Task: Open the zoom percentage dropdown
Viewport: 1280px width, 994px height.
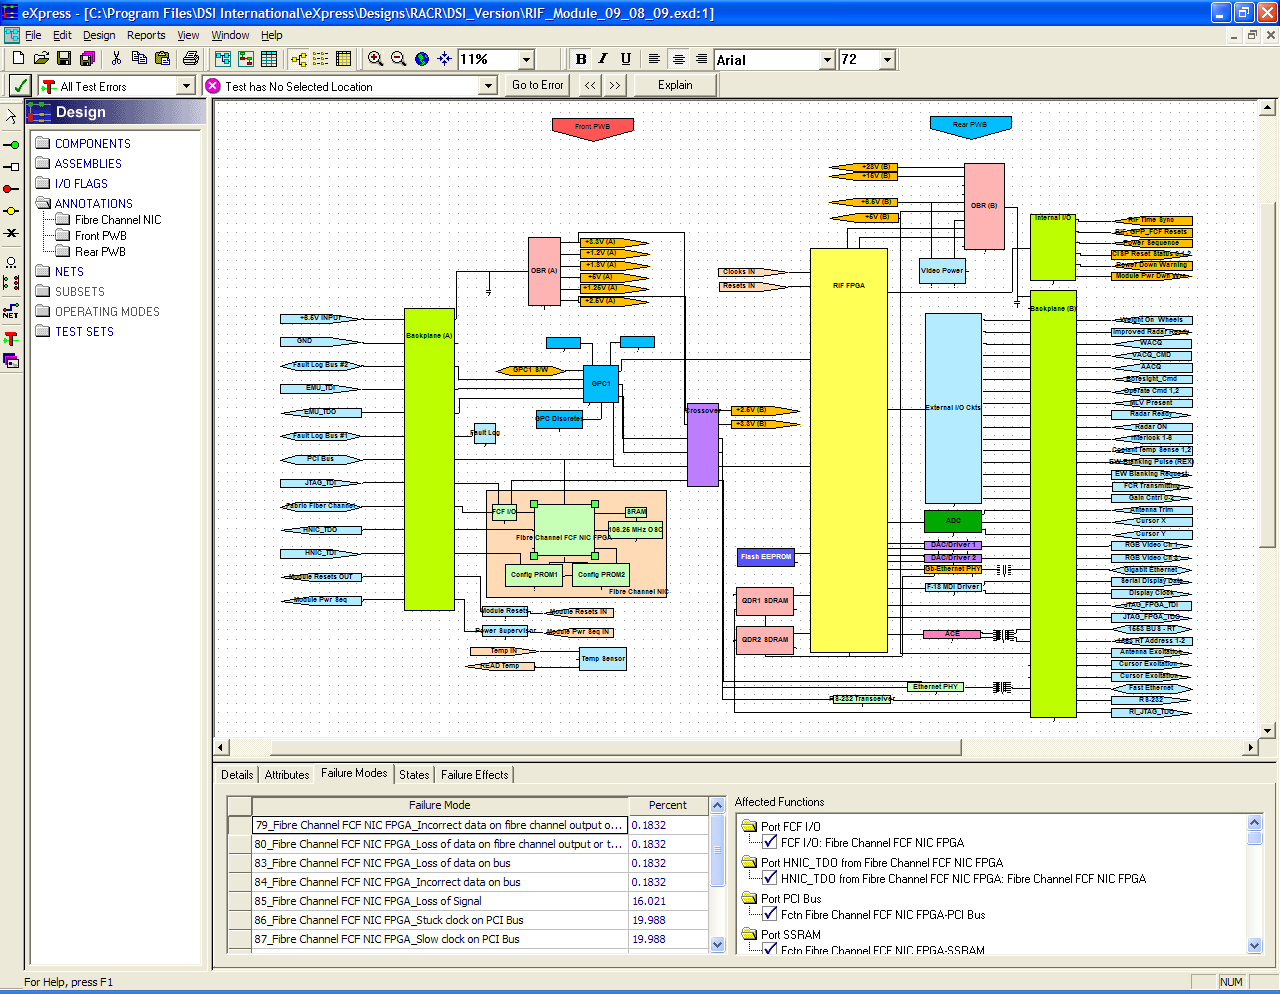Action: click(526, 60)
